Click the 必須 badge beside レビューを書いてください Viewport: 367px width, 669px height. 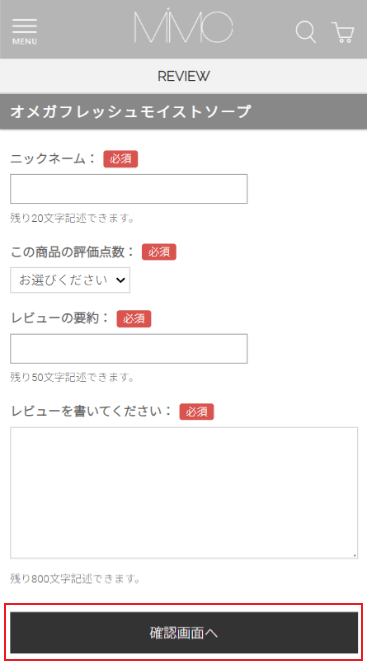point(196,412)
